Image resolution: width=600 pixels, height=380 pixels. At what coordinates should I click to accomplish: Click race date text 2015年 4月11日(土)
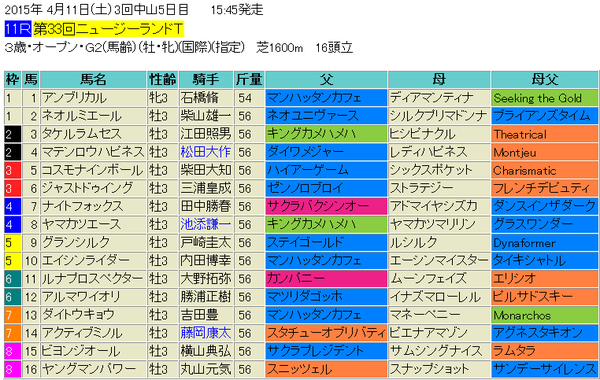click(58, 9)
